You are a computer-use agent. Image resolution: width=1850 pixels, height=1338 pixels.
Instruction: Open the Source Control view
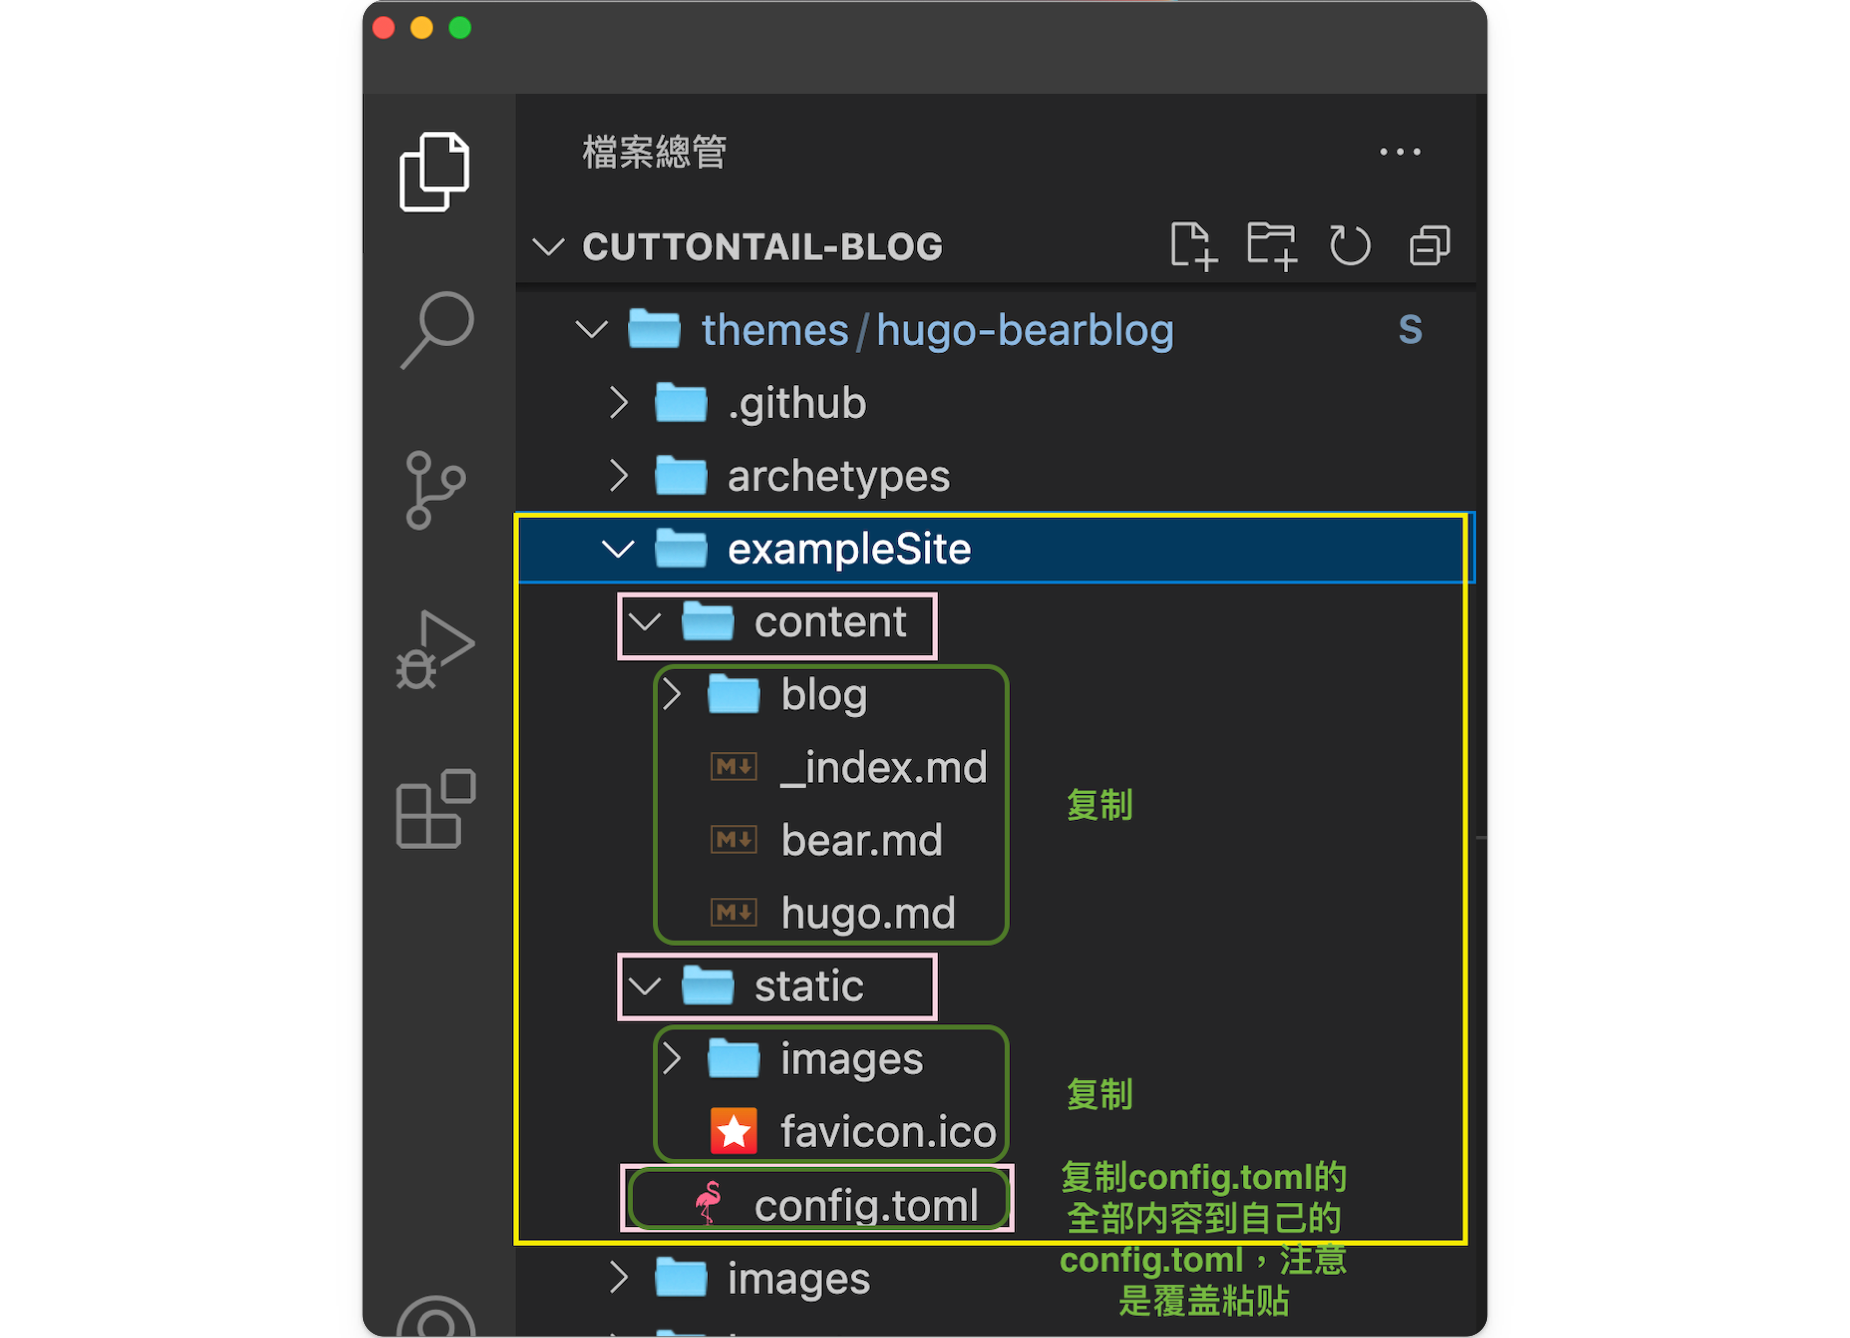(434, 489)
